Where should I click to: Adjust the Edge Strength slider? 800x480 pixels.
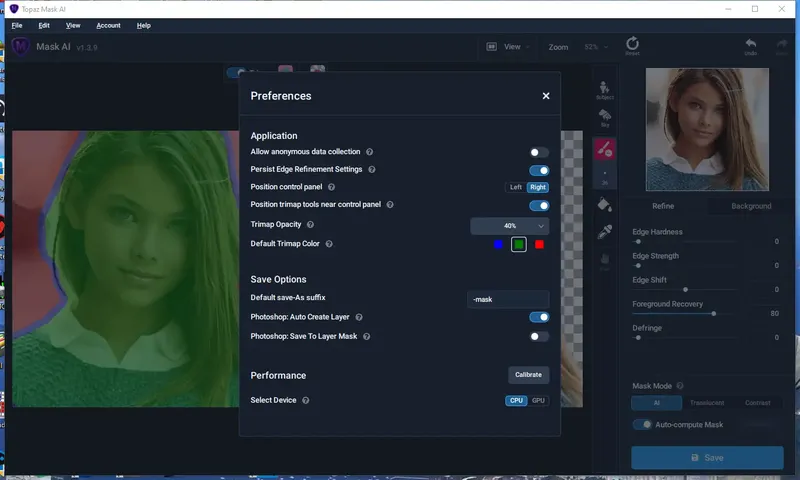pos(684,266)
